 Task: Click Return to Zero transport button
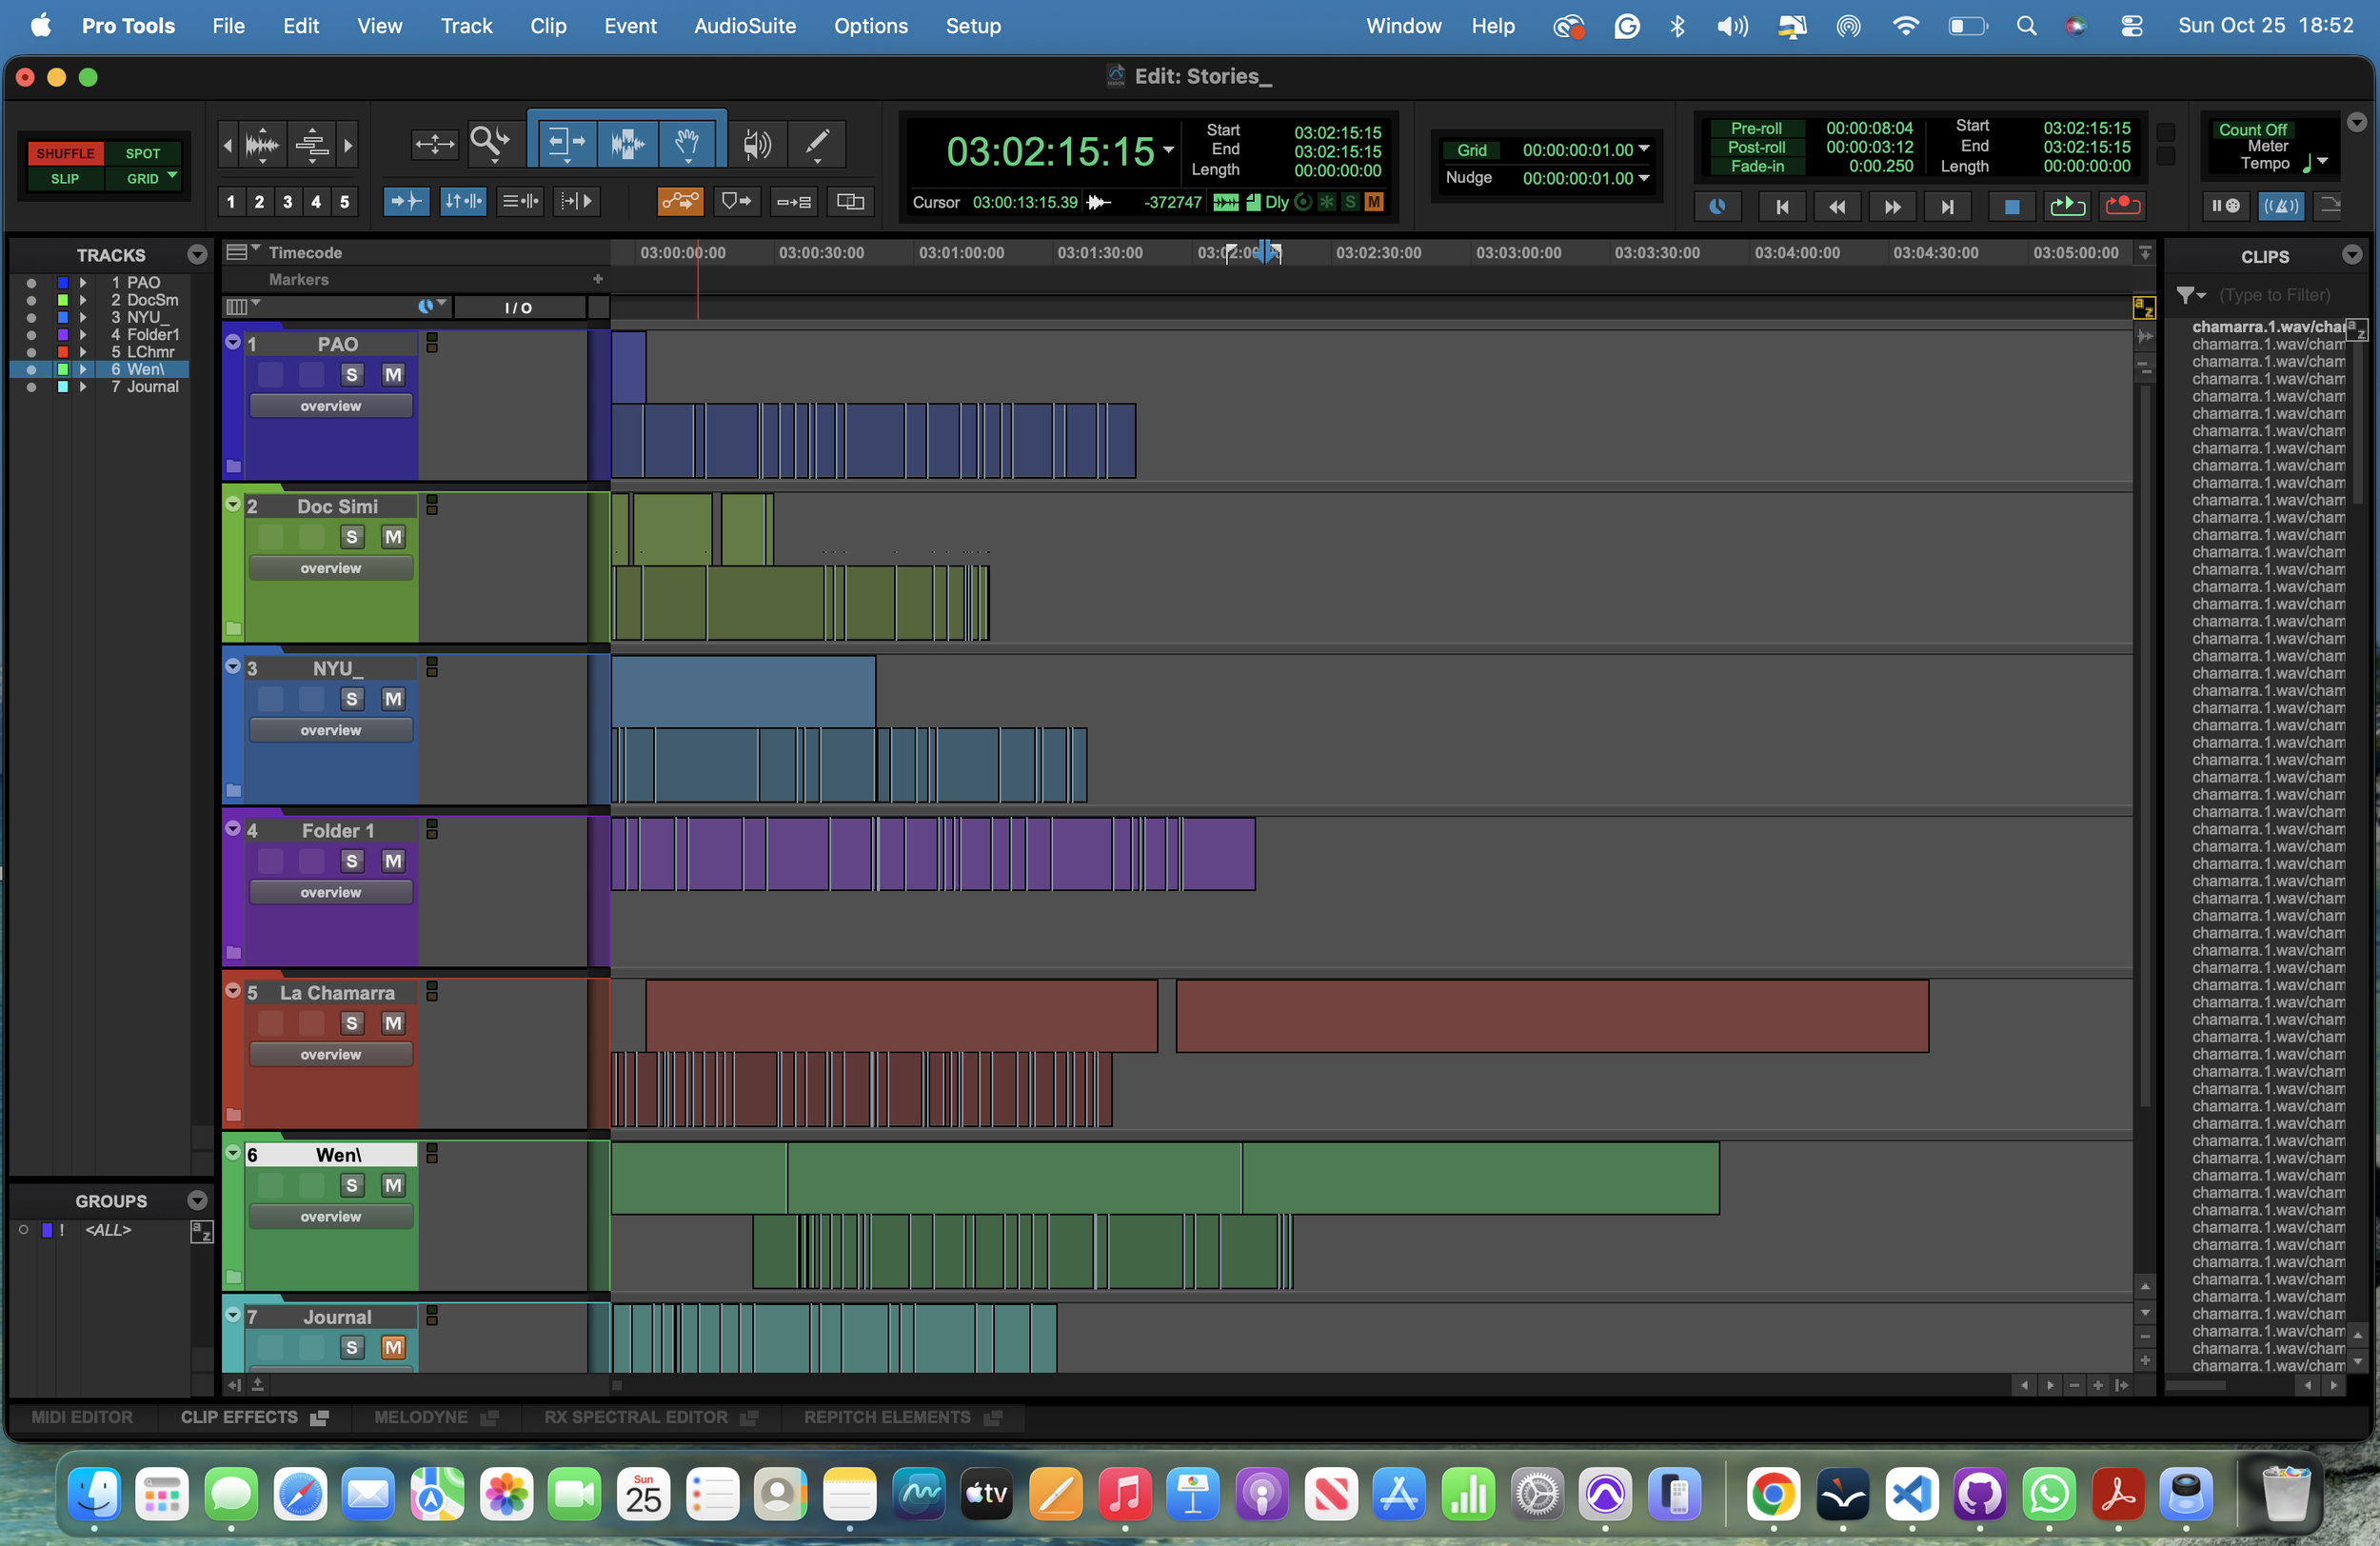coord(1781,206)
